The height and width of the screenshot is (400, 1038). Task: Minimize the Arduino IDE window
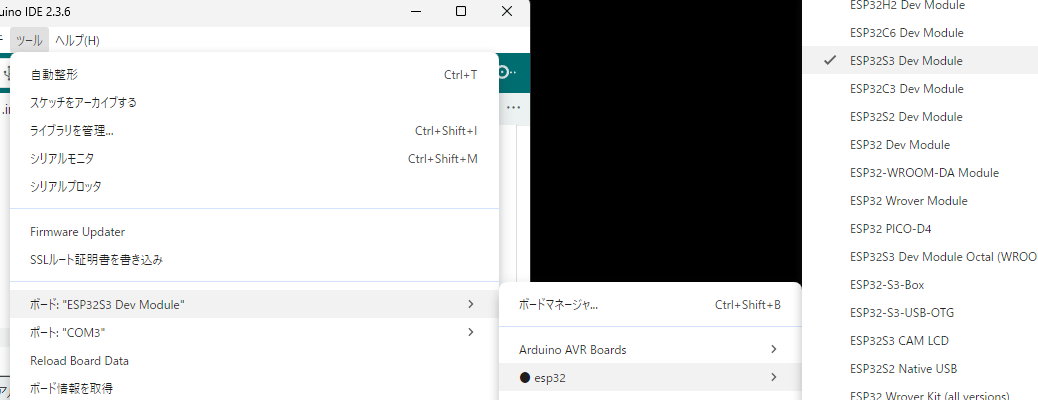415,11
